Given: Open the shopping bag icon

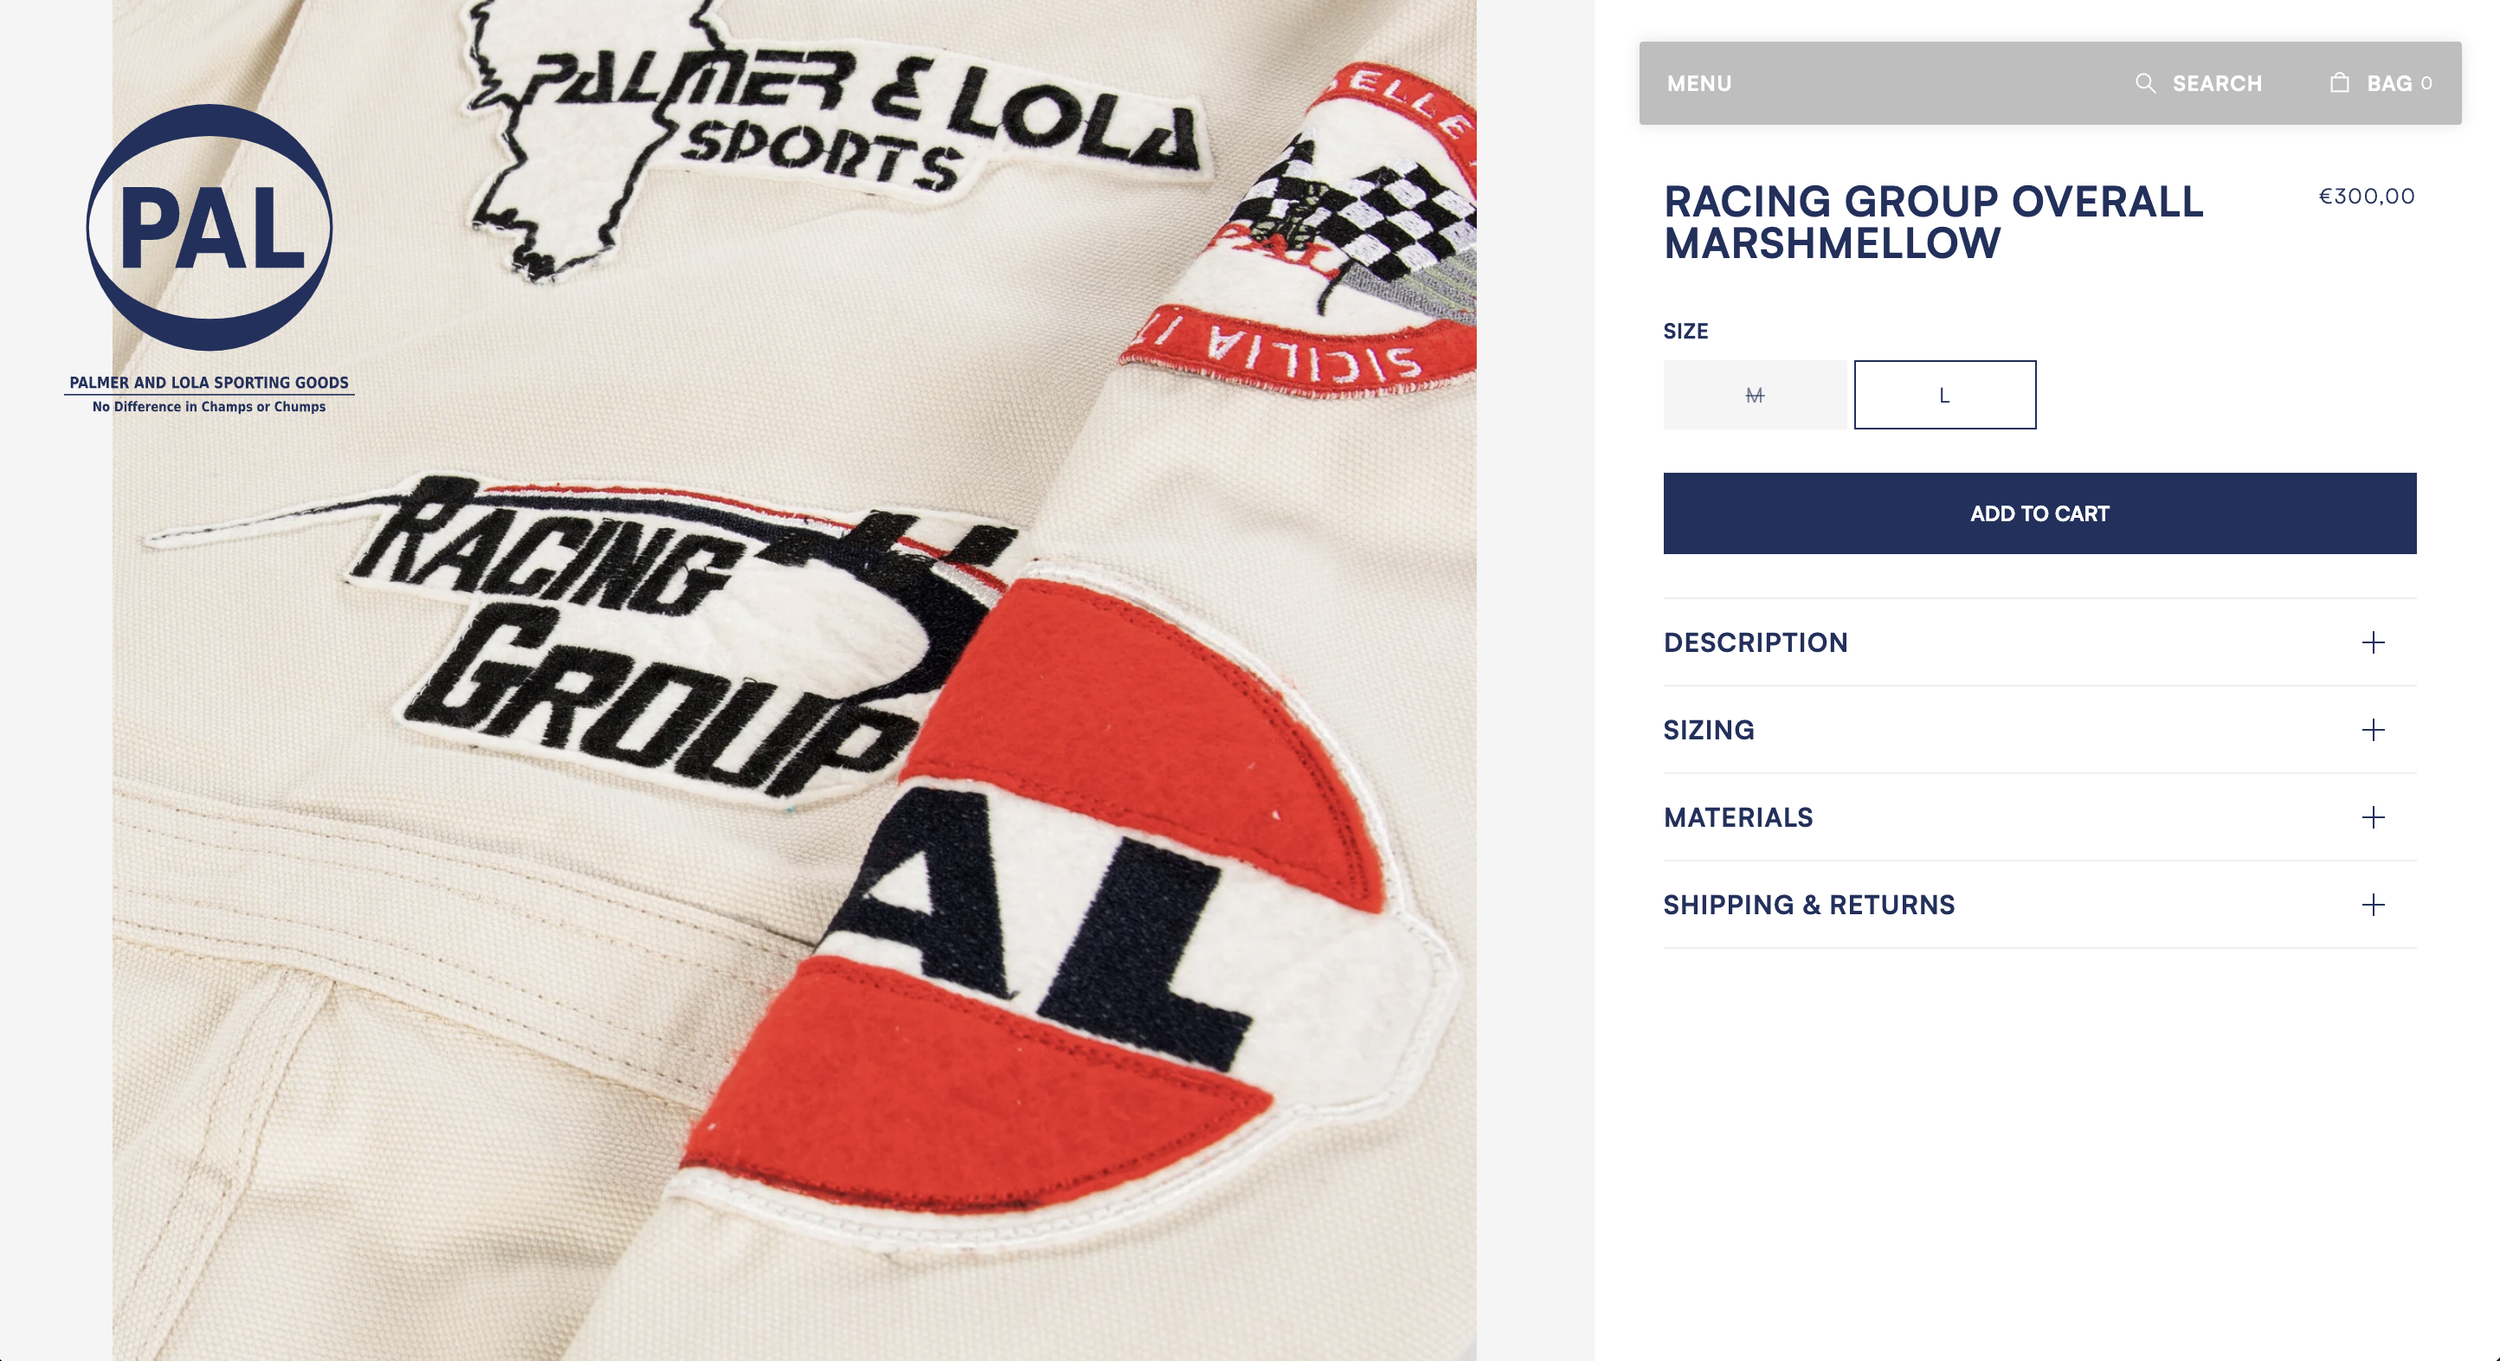Looking at the screenshot, I should pyautogui.click(x=2339, y=82).
